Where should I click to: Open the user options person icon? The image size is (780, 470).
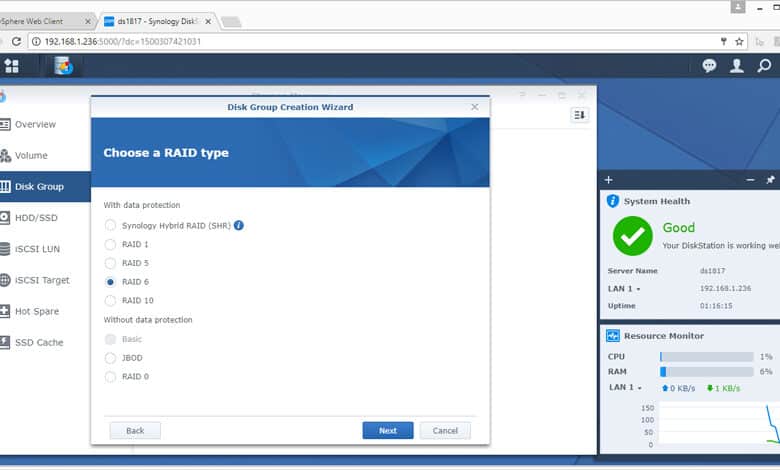(x=737, y=66)
